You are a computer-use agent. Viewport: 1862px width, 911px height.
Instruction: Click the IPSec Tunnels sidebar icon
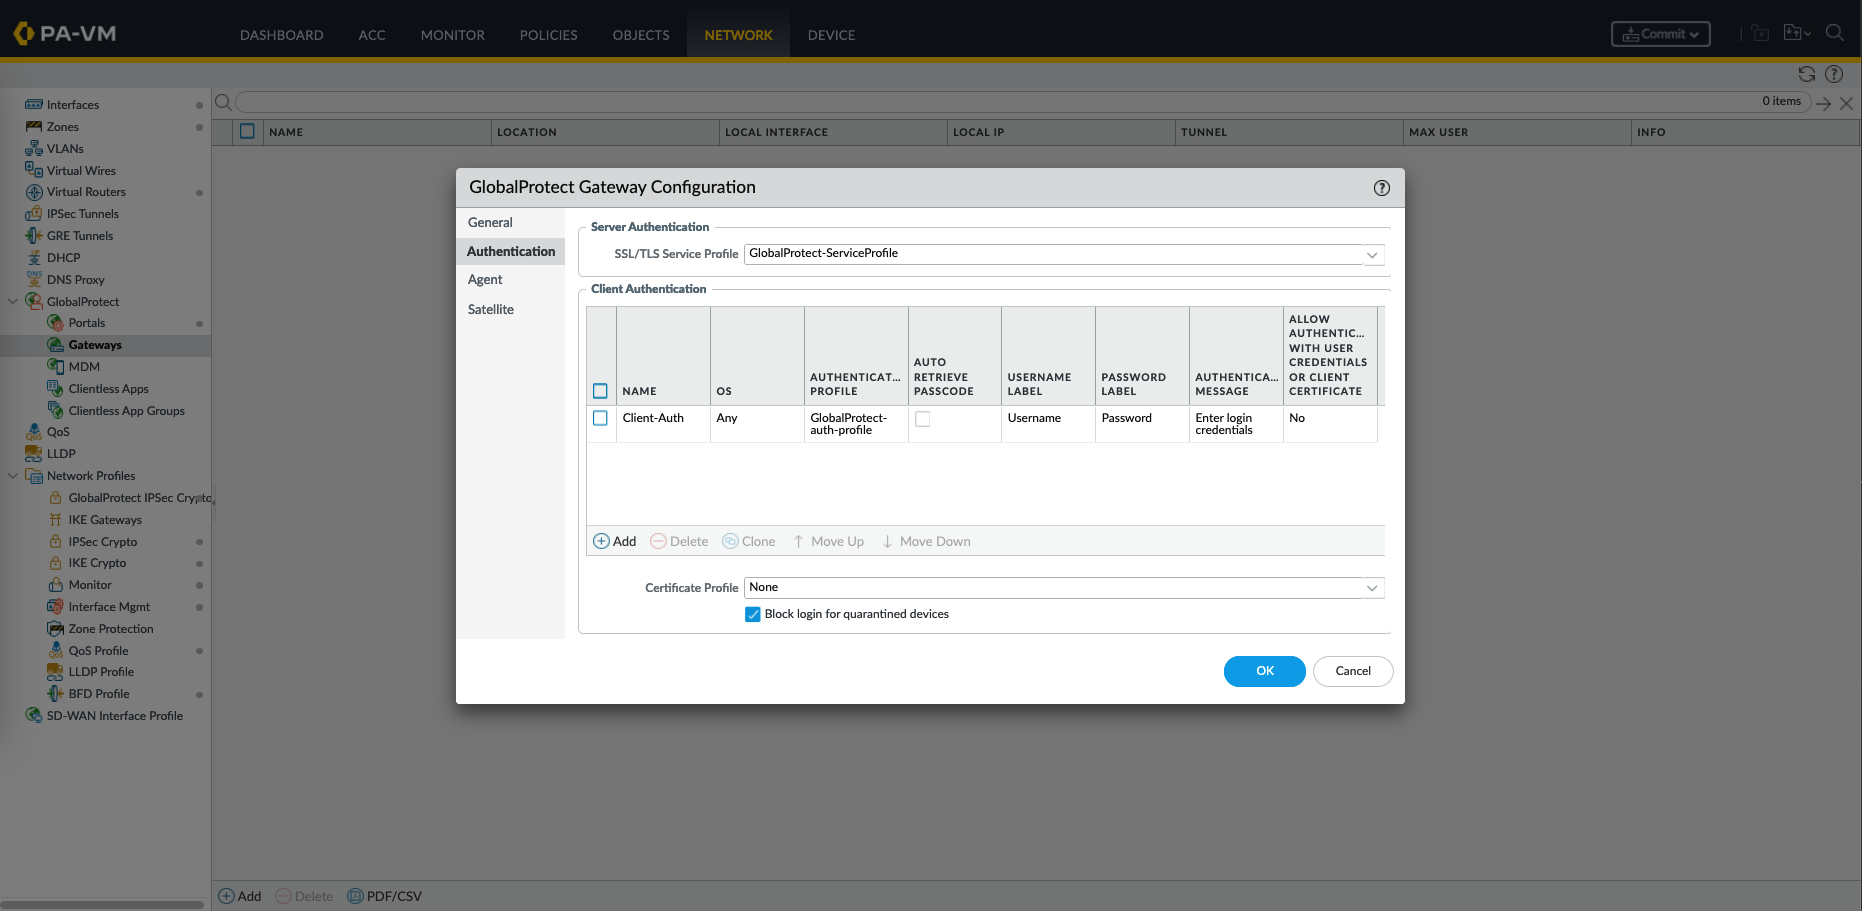(x=34, y=214)
